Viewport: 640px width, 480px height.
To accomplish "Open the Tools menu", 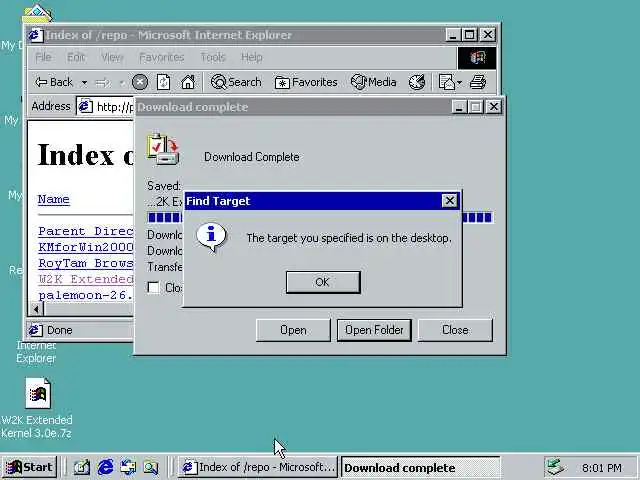I will (213, 57).
